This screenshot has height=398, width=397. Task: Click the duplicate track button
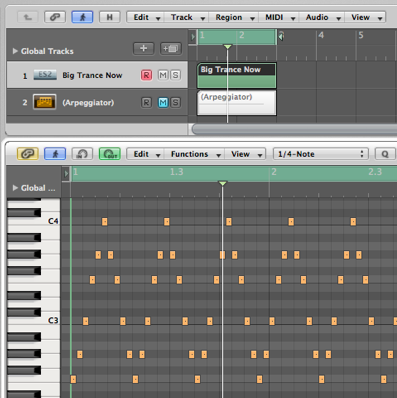pyautogui.click(x=170, y=48)
